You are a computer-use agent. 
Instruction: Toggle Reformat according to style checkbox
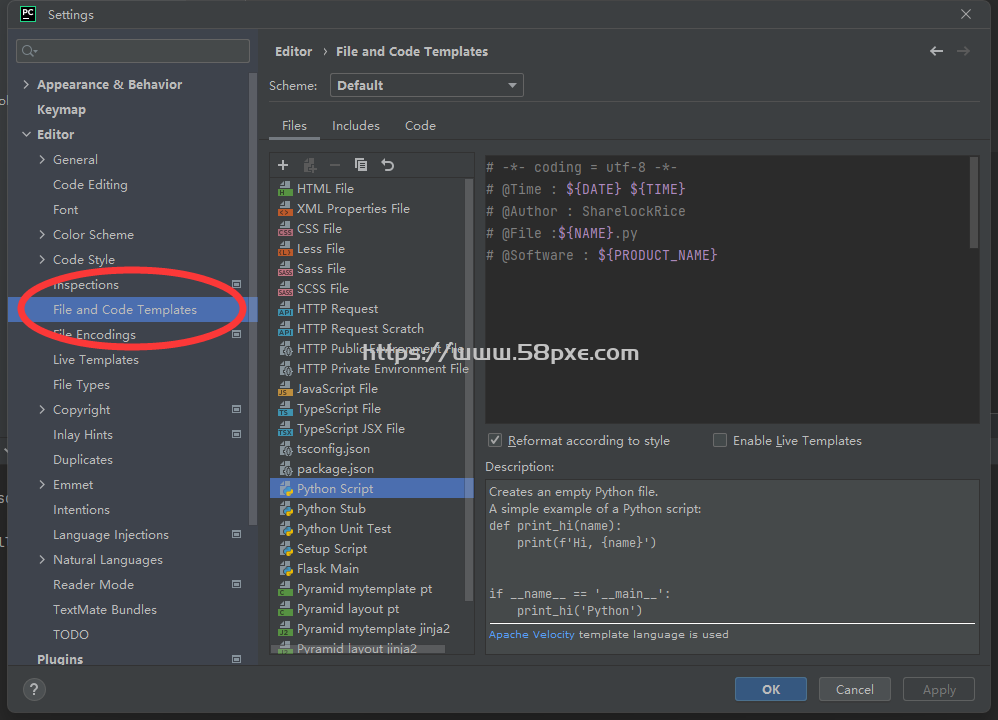495,441
